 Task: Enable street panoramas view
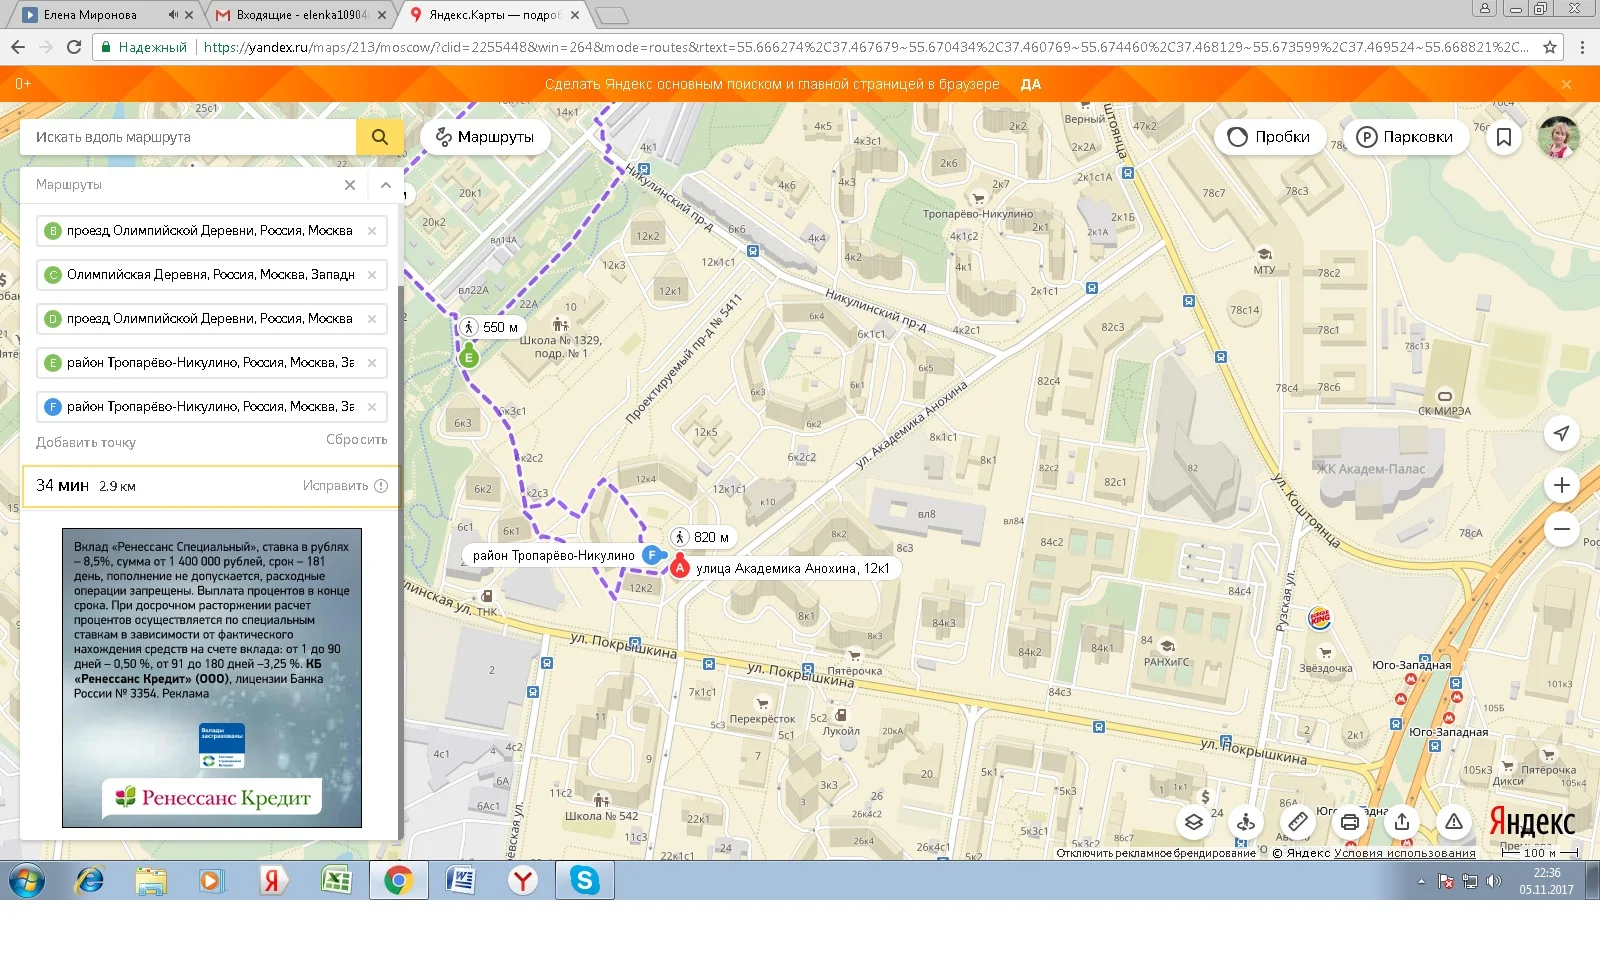click(1246, 822)
